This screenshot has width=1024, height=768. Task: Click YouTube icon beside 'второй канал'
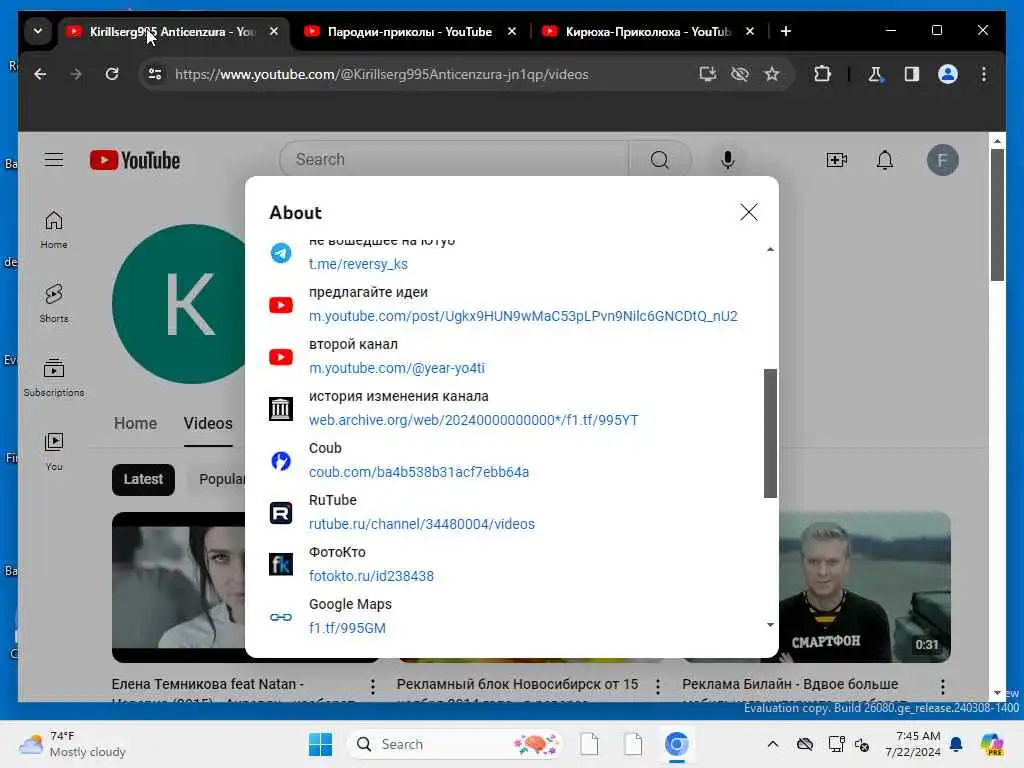coord(281,357)
